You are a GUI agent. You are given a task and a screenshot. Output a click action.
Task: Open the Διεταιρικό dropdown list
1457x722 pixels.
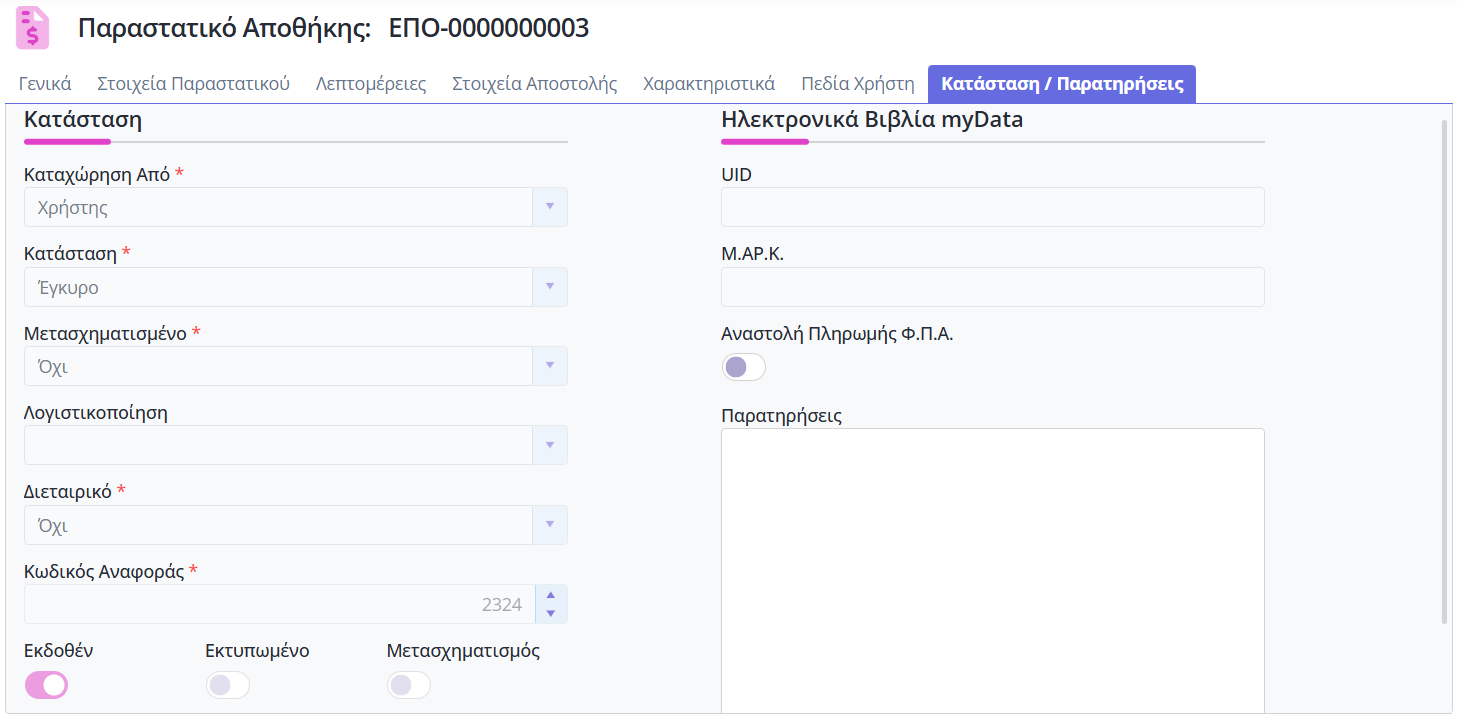pos(549,525)
